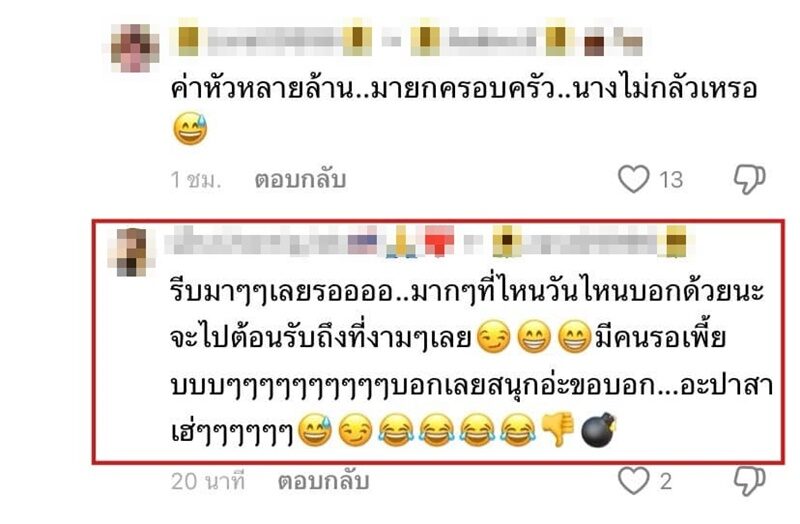This screenshot has width=800, height=524.
Task: Like the first comment with 13 hearts
Action: [x=633, y=179]
